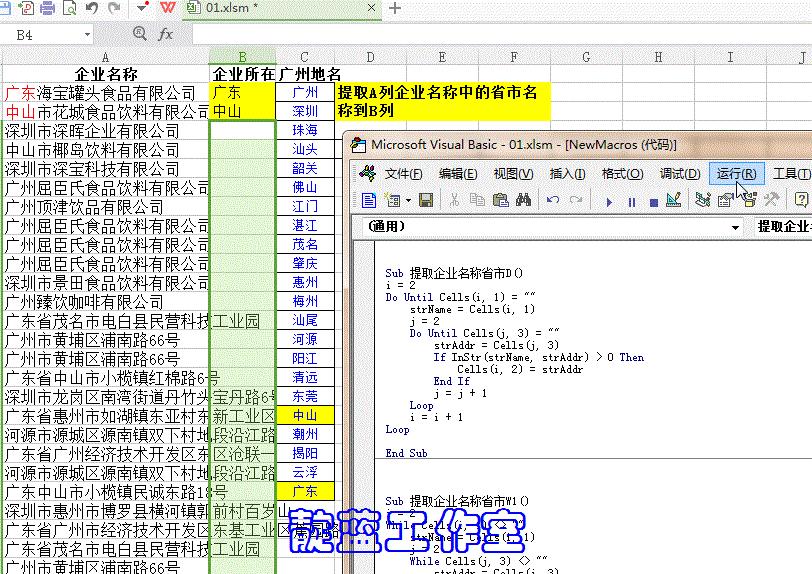Open the VBA 文件(F) menu
The height and width of the screenshot is (574, 812).
click(x=403, y=174)
